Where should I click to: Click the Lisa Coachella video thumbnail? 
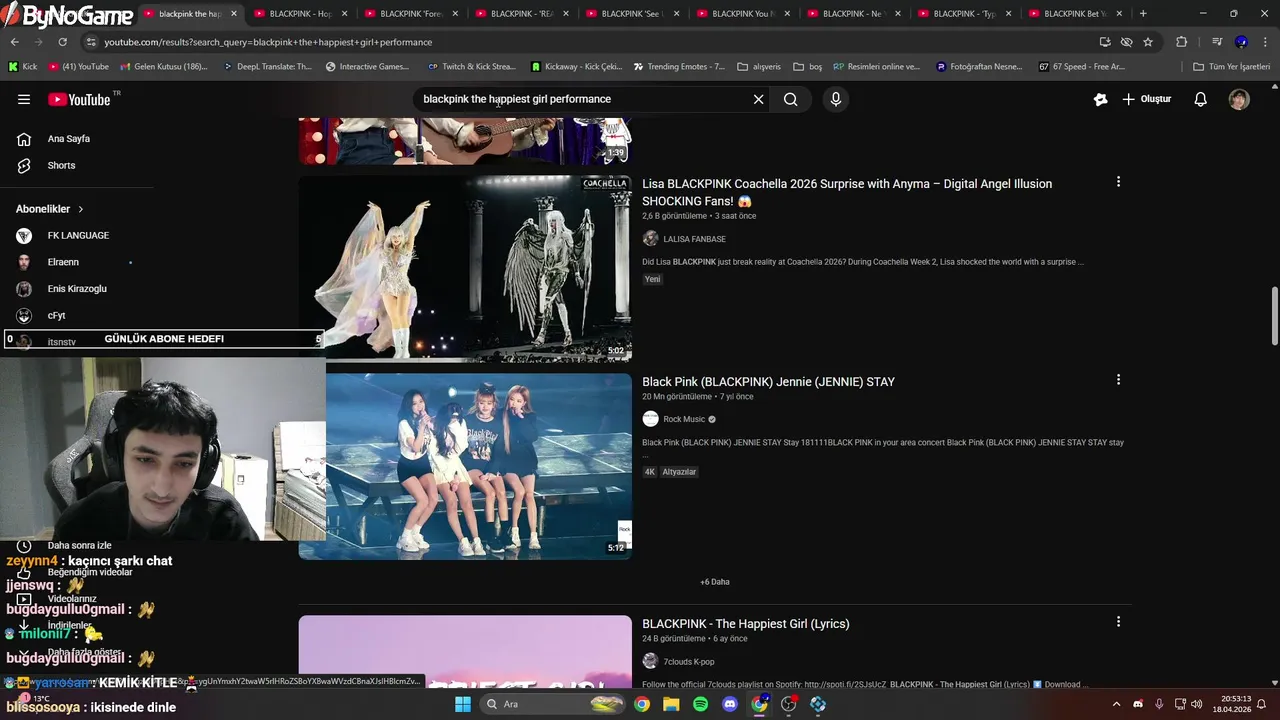click(x=465, y=268)
